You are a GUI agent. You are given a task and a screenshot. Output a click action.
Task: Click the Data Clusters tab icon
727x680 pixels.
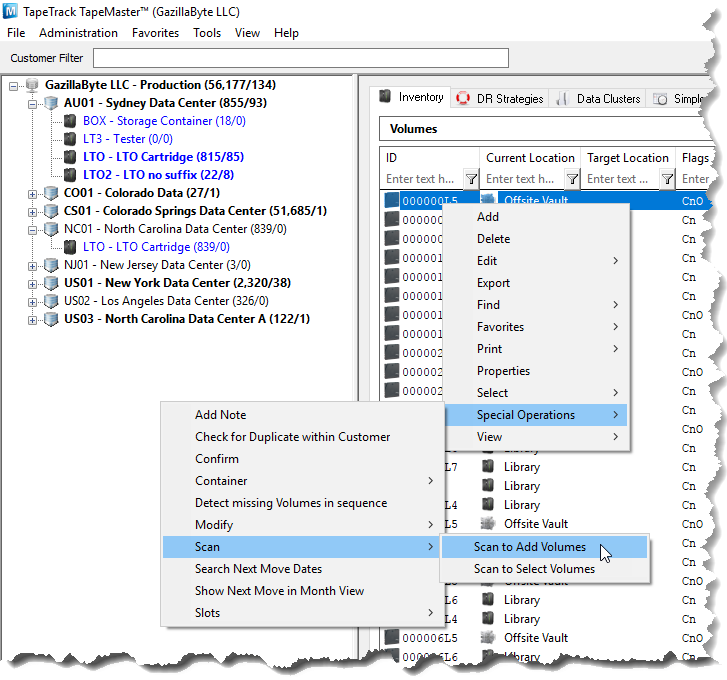coord(562,98)
